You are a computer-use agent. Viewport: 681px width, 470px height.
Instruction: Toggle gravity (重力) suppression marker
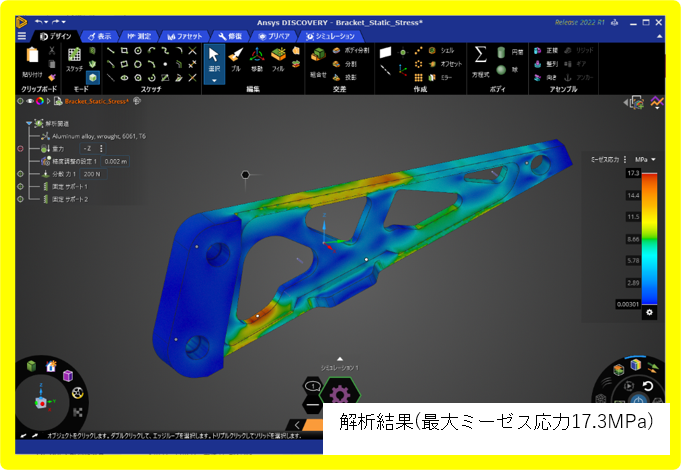point(20,149)
